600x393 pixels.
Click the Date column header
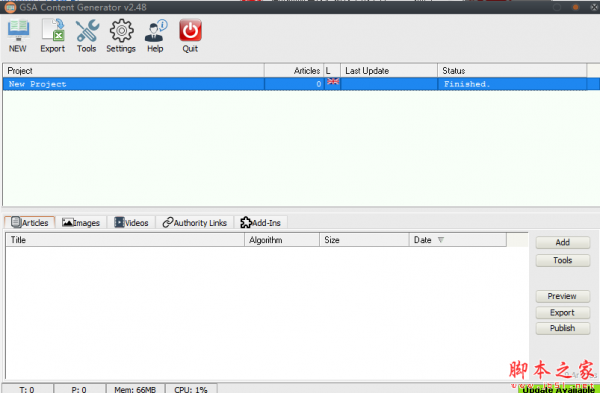pyautogui.click(x=458, y=240)
